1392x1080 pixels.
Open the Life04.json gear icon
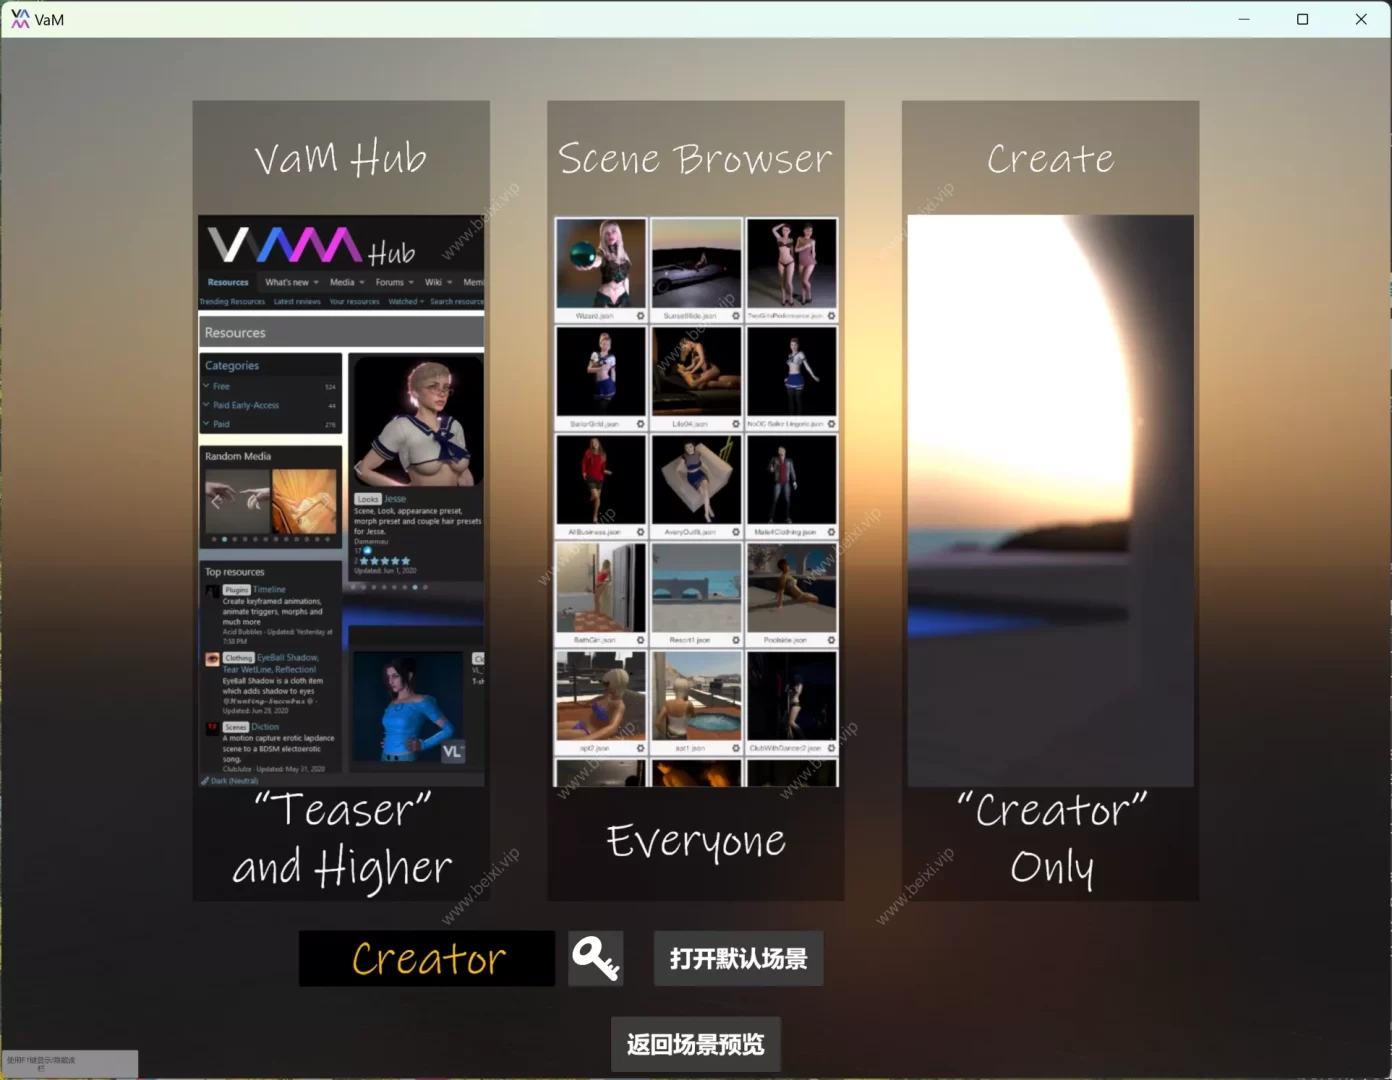coord(735,424)
